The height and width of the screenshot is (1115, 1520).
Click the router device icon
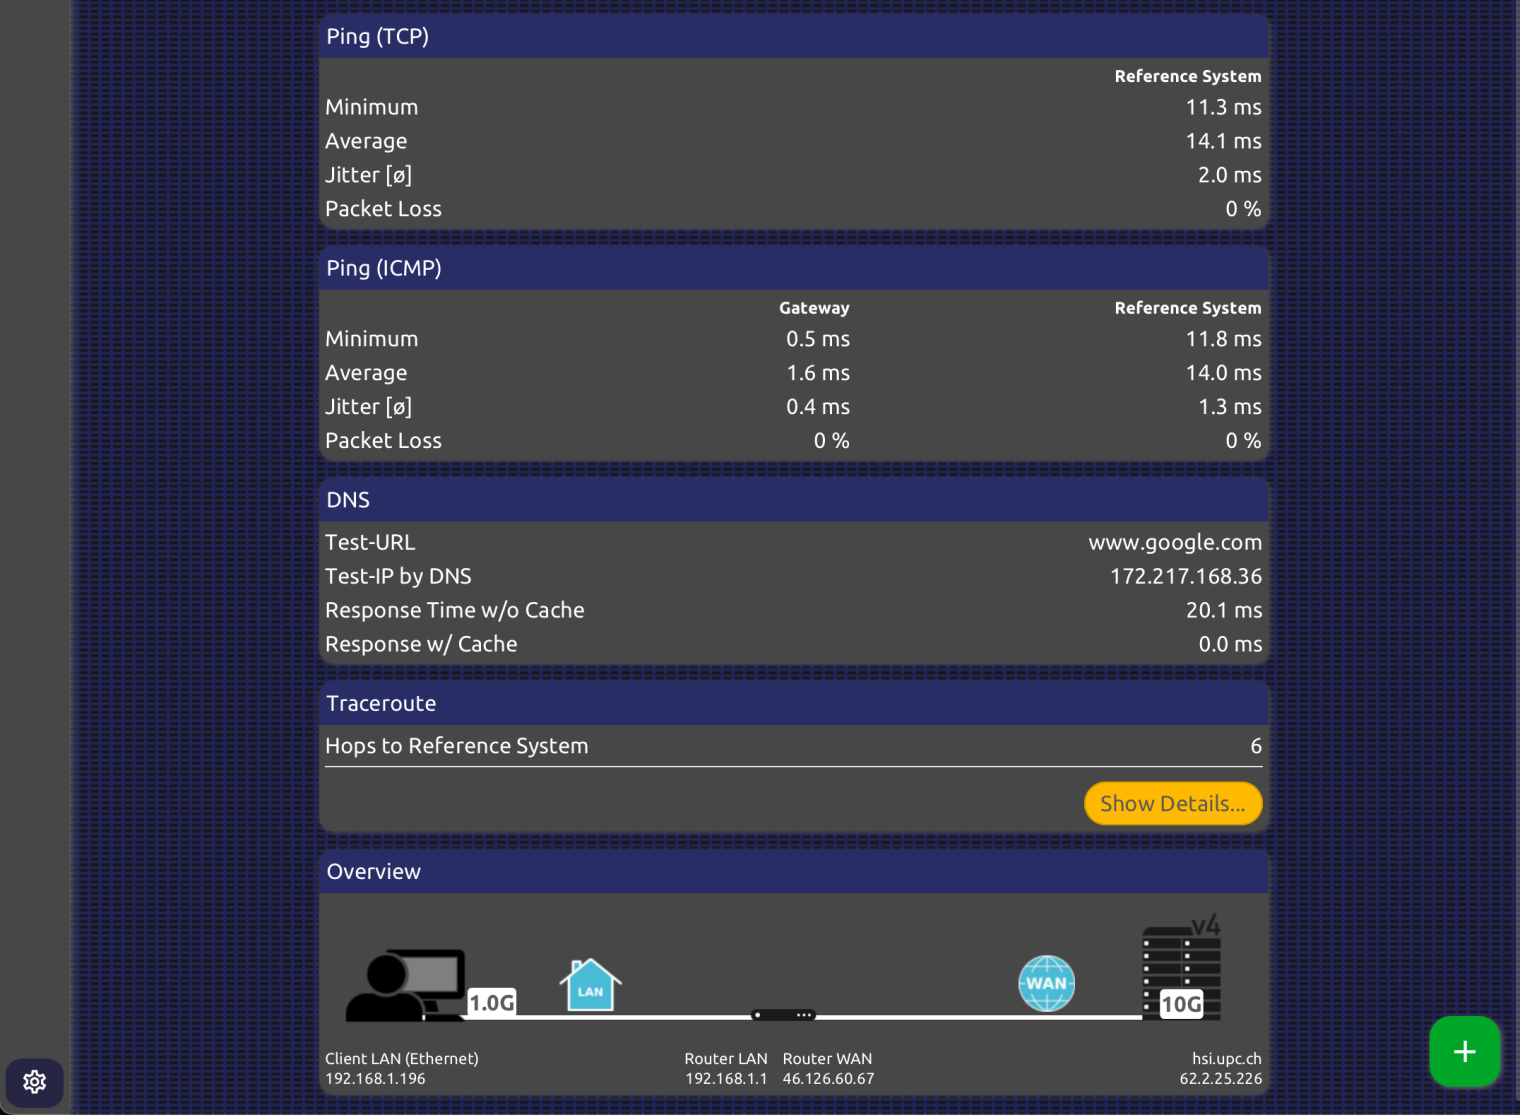(x=783, y=1015)
